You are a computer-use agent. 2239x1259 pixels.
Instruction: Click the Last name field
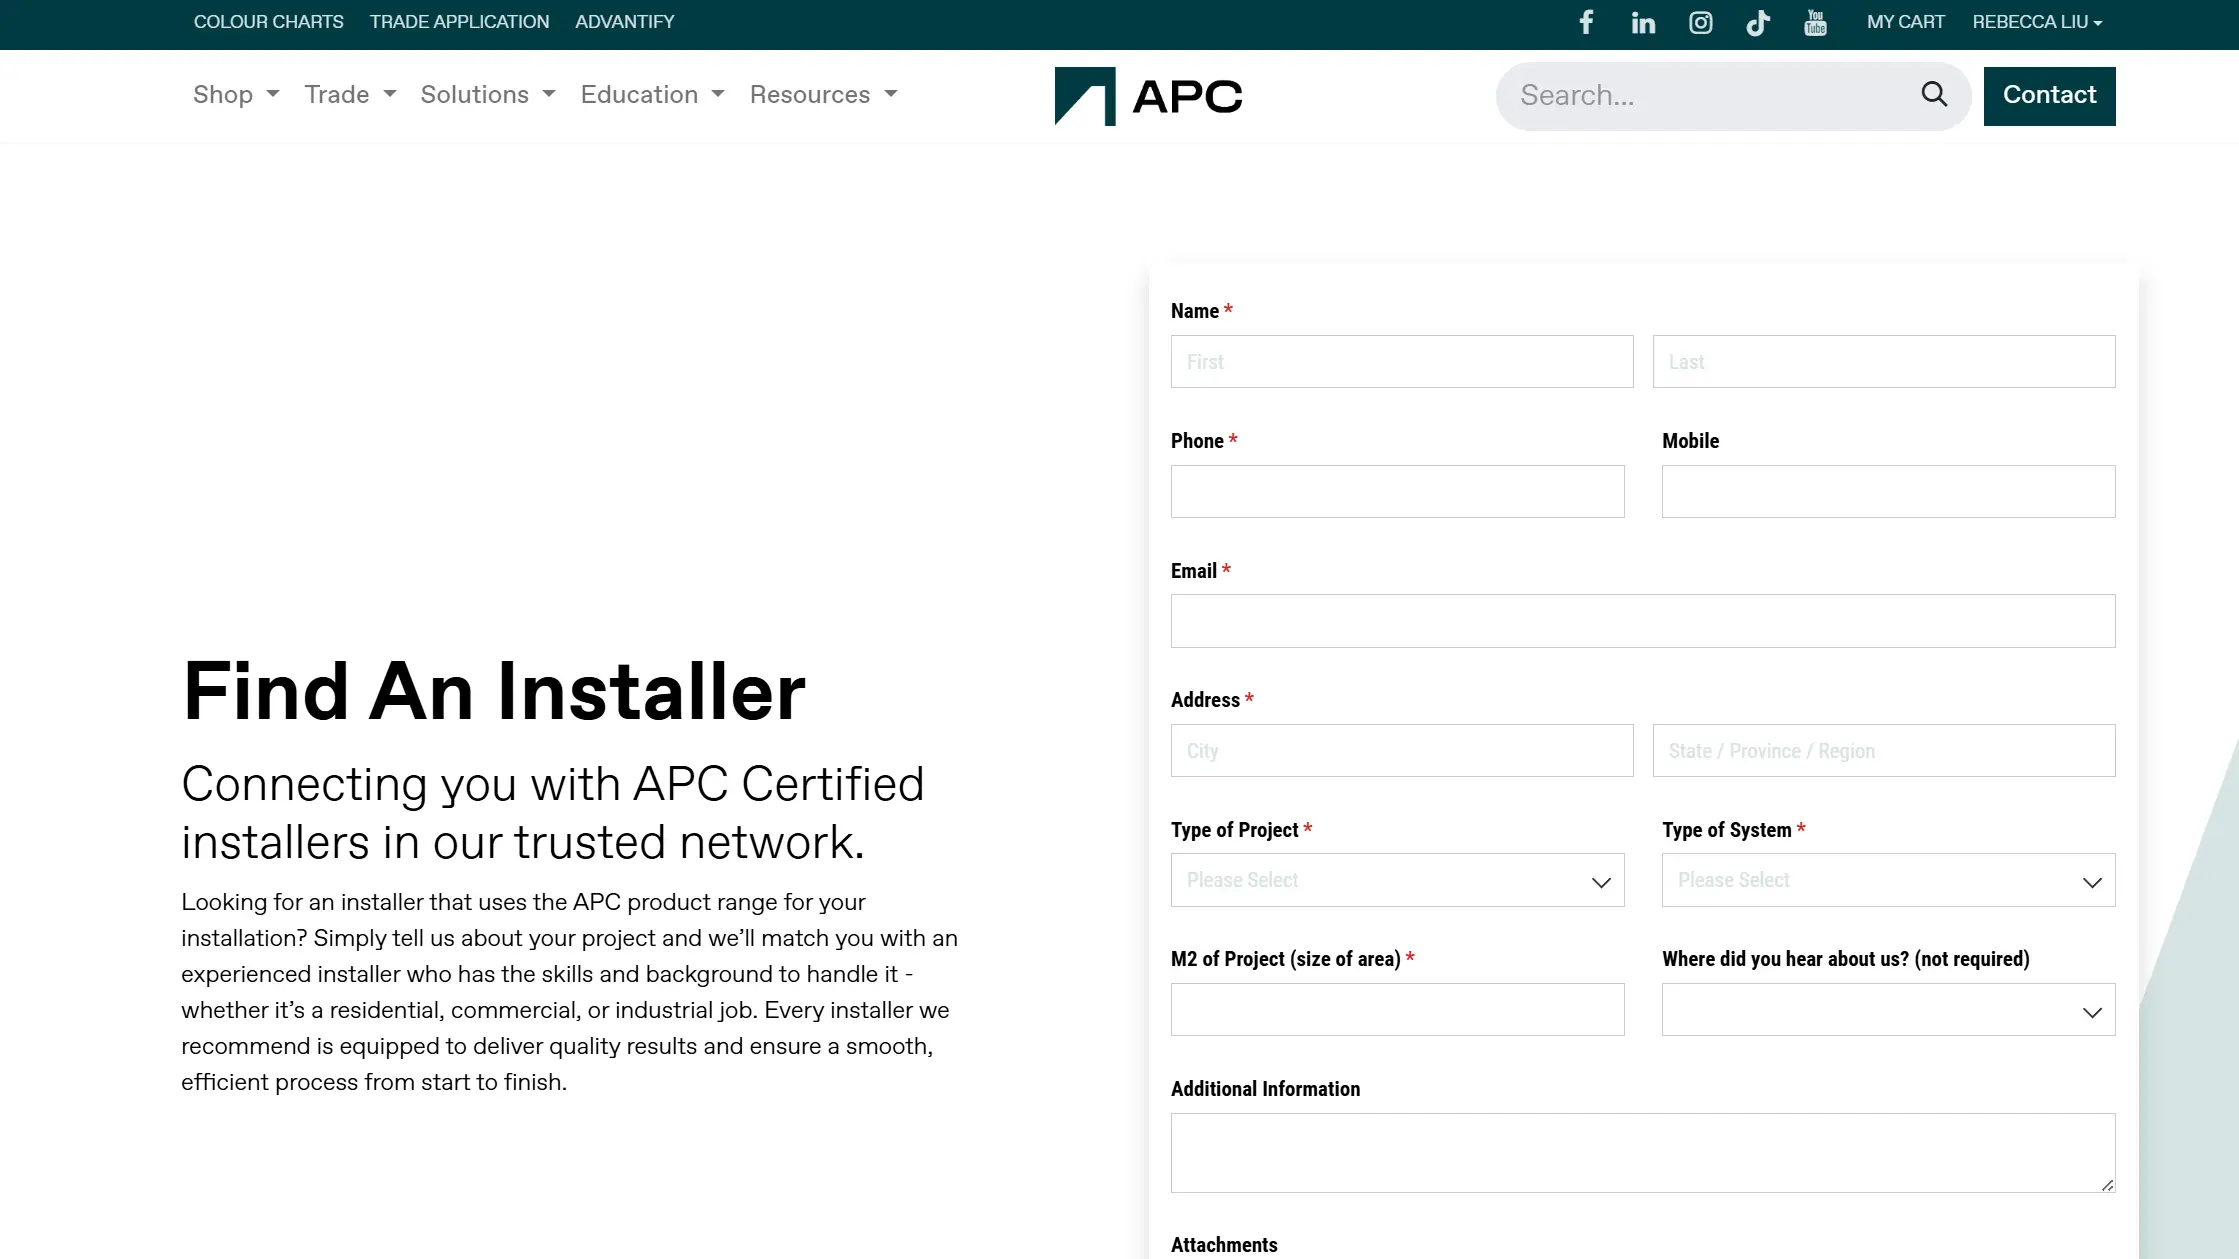point(1884,361)
